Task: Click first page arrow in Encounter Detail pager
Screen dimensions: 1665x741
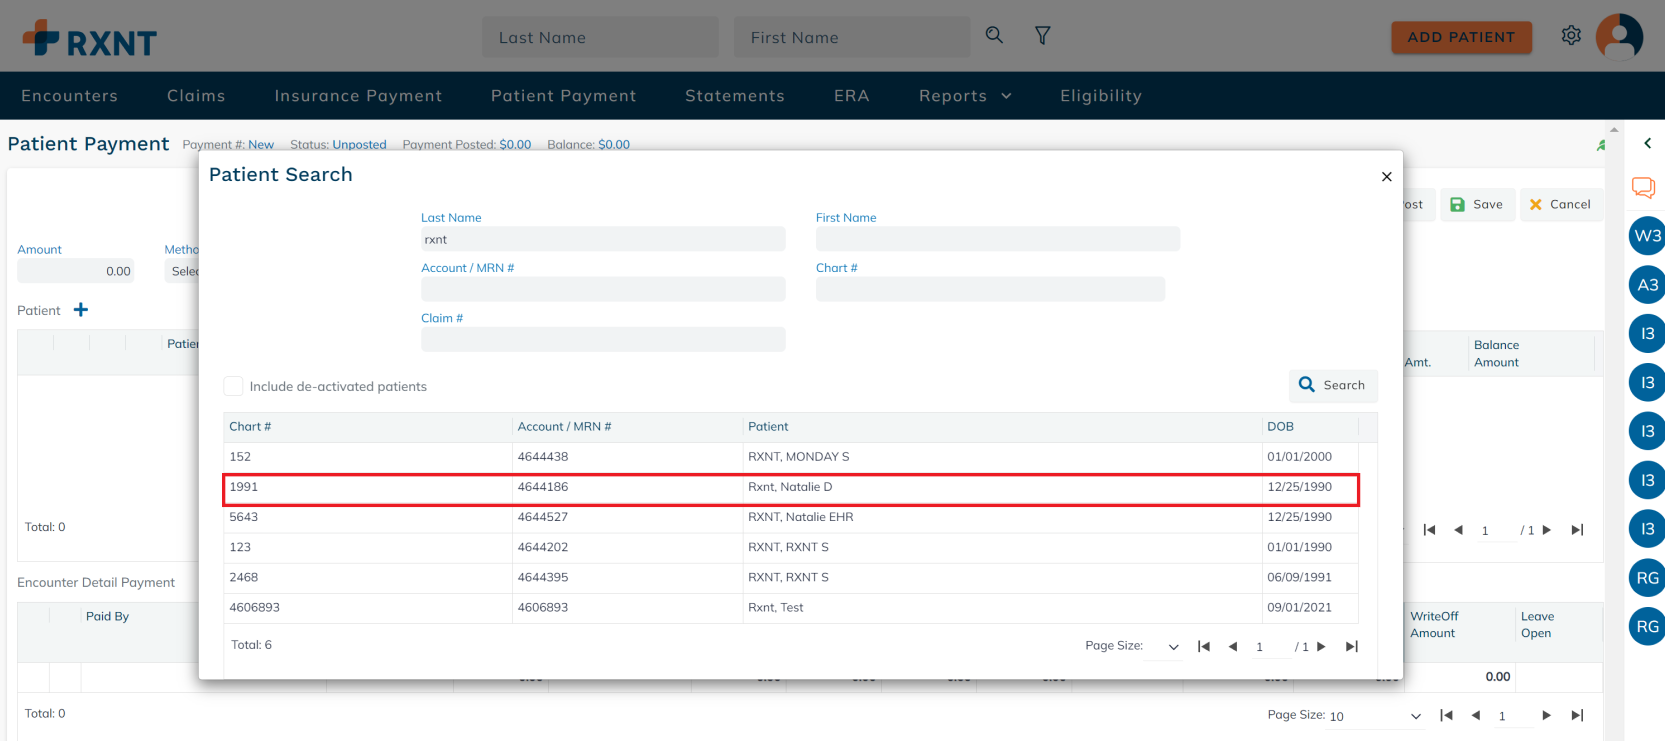Action: pyautogui.click(x=1446, y=715)
